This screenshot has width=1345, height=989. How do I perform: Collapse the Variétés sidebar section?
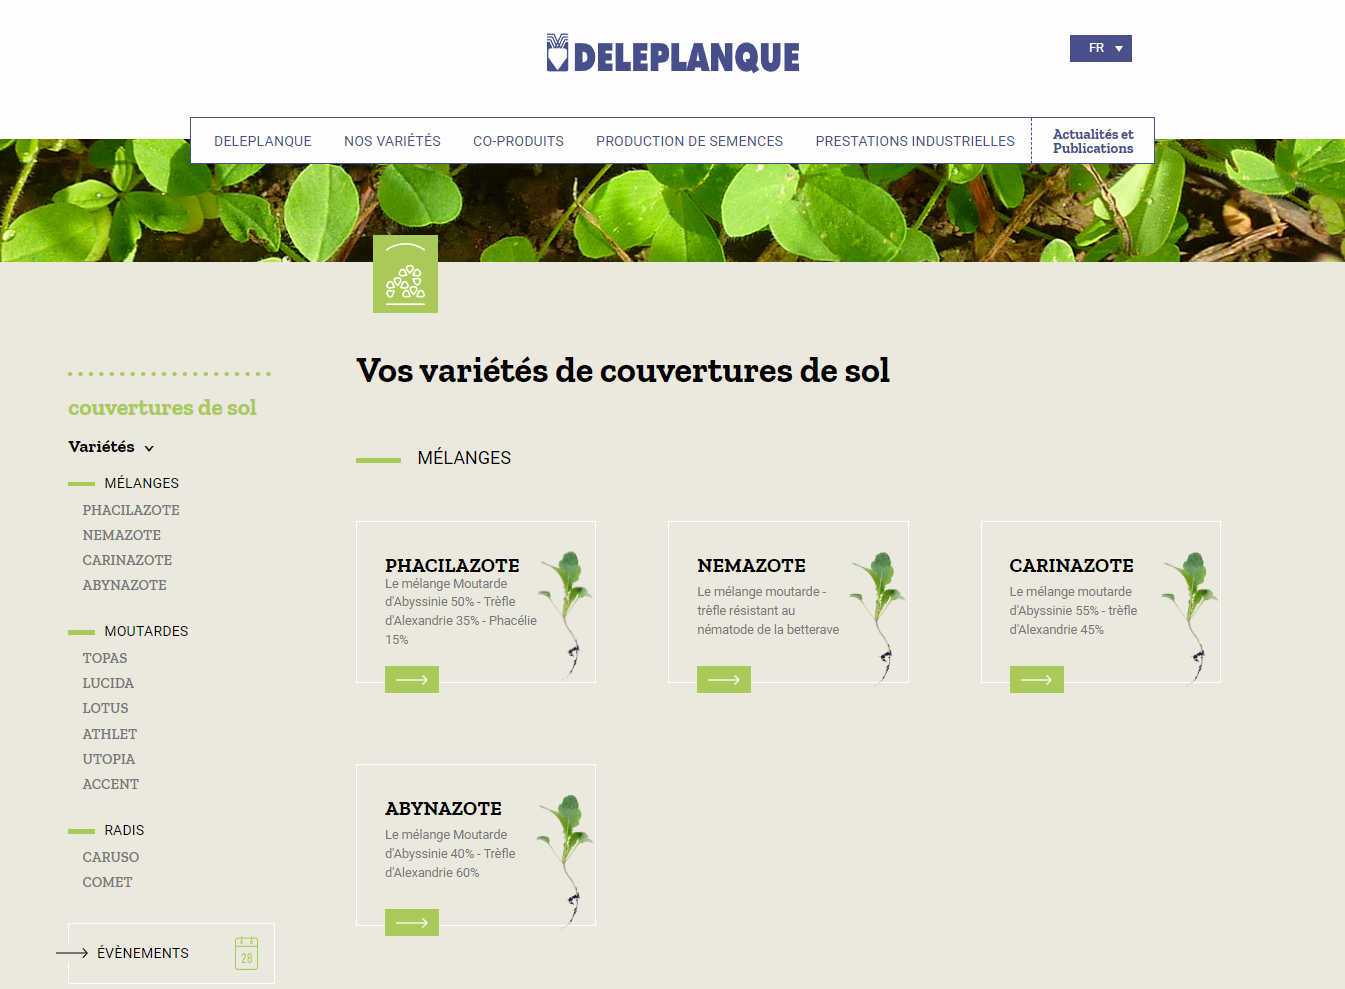click(111, 447)
